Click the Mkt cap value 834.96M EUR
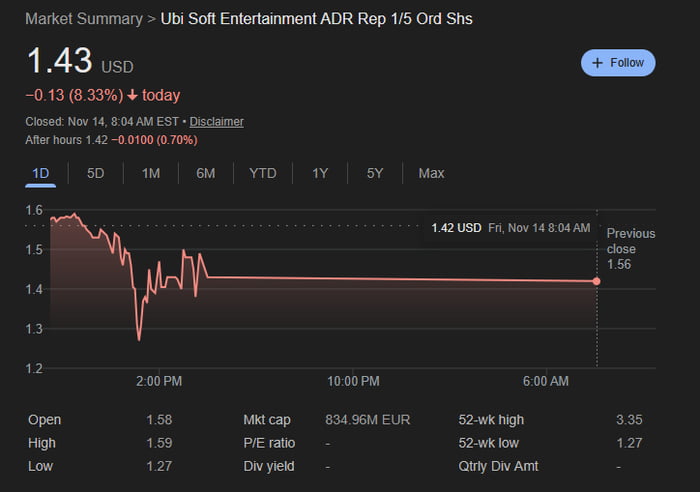 [368, 420]
